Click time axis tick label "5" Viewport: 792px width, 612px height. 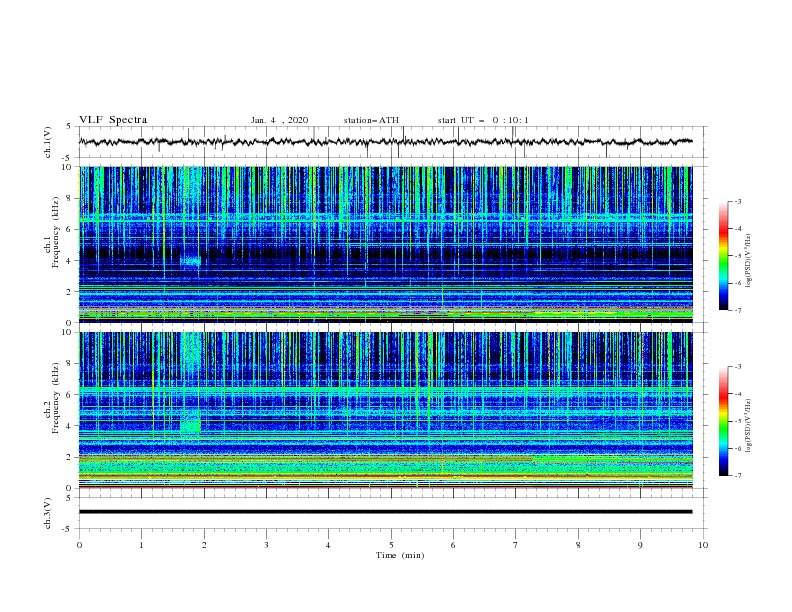coord(391,545)
